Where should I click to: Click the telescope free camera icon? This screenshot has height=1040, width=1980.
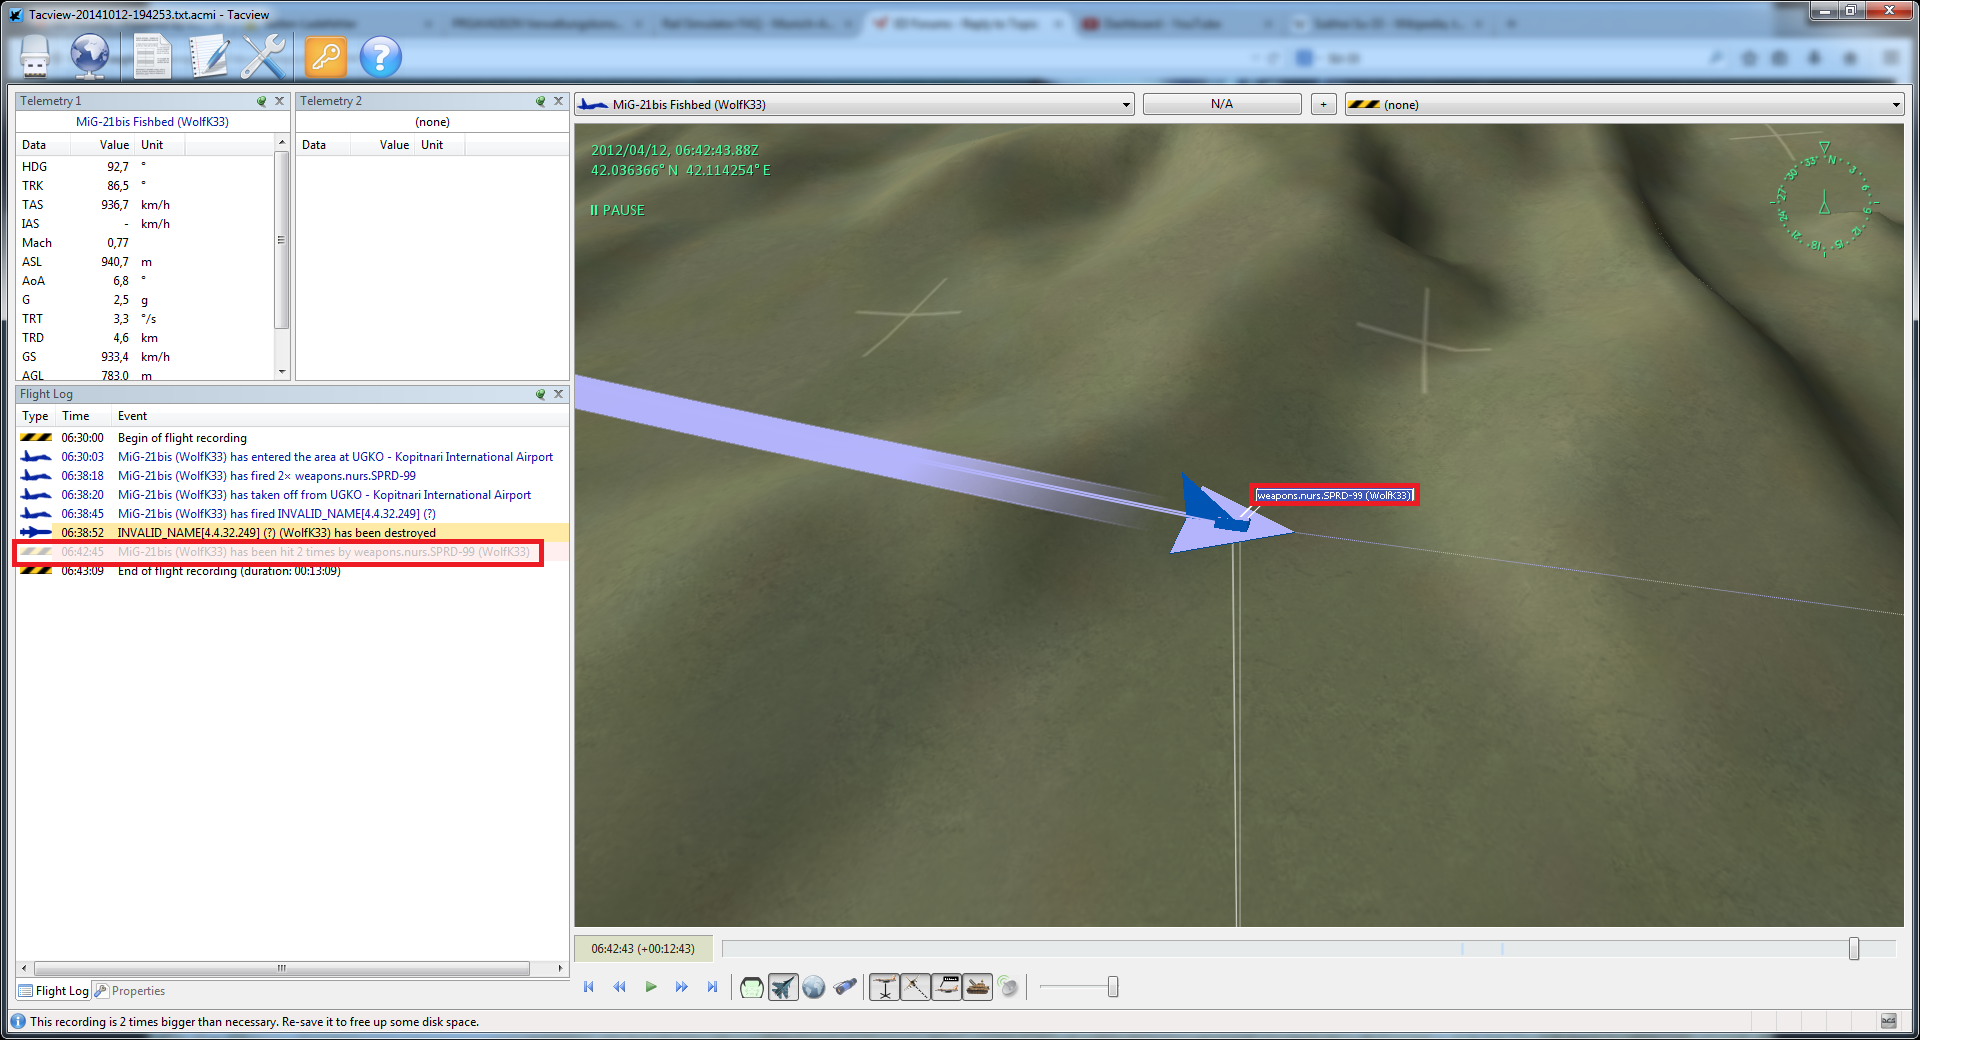845,988
